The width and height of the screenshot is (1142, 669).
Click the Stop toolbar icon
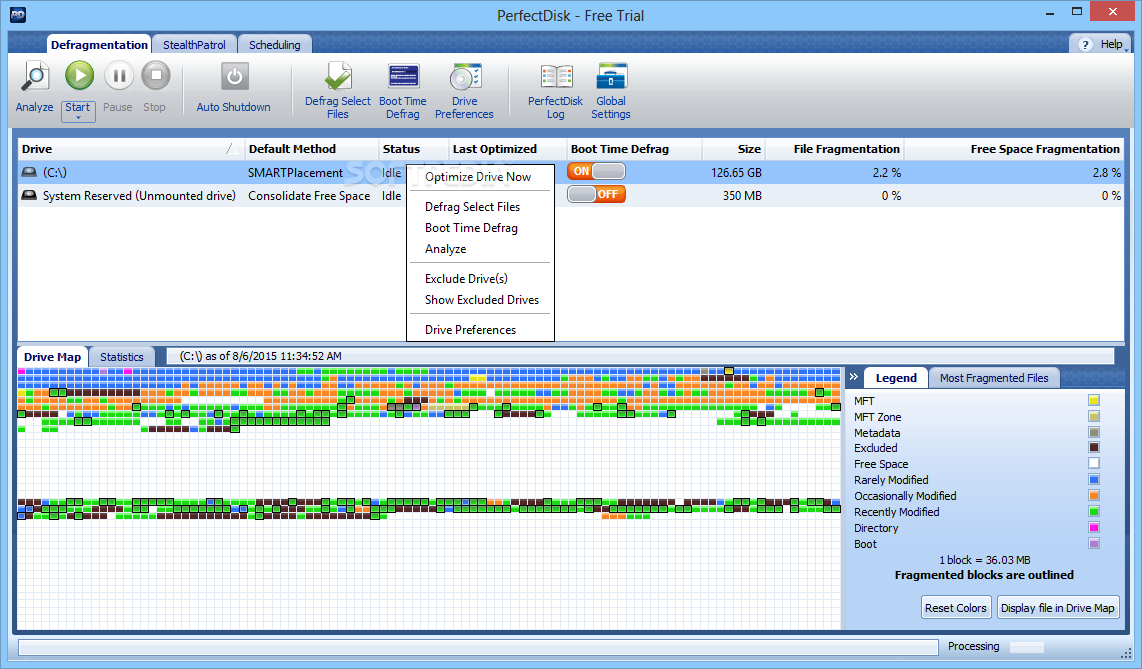(155, 76)
